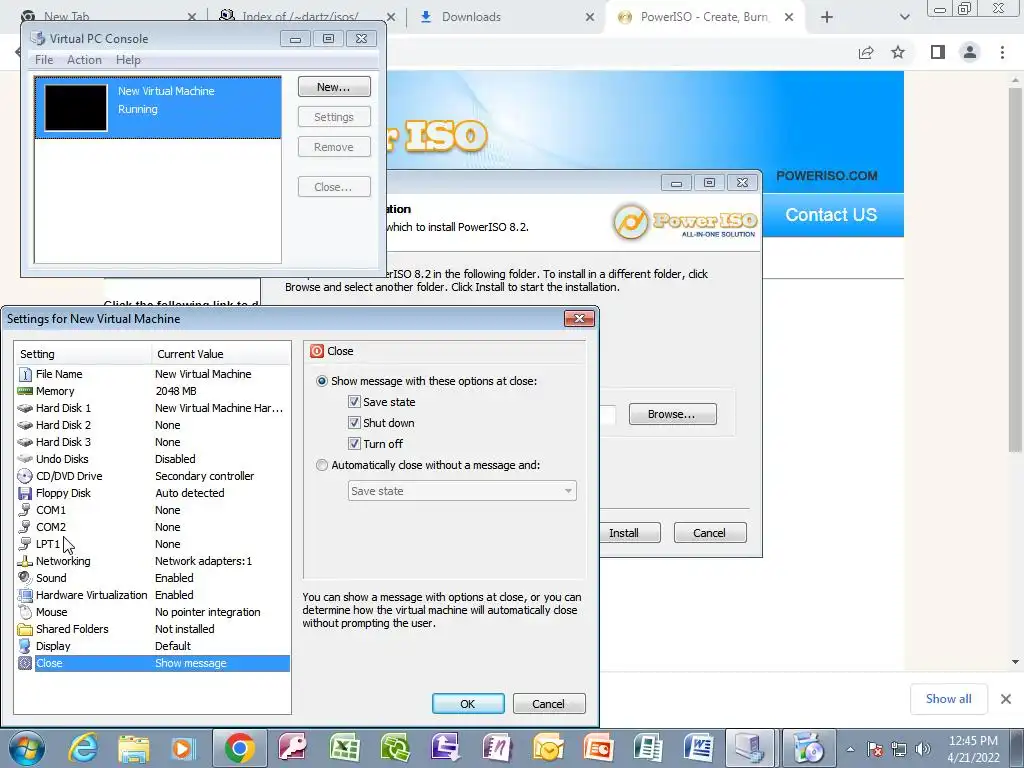Open Windows Media Player in taskbar
Screen dimensions: 1024x768
[182, 748]
